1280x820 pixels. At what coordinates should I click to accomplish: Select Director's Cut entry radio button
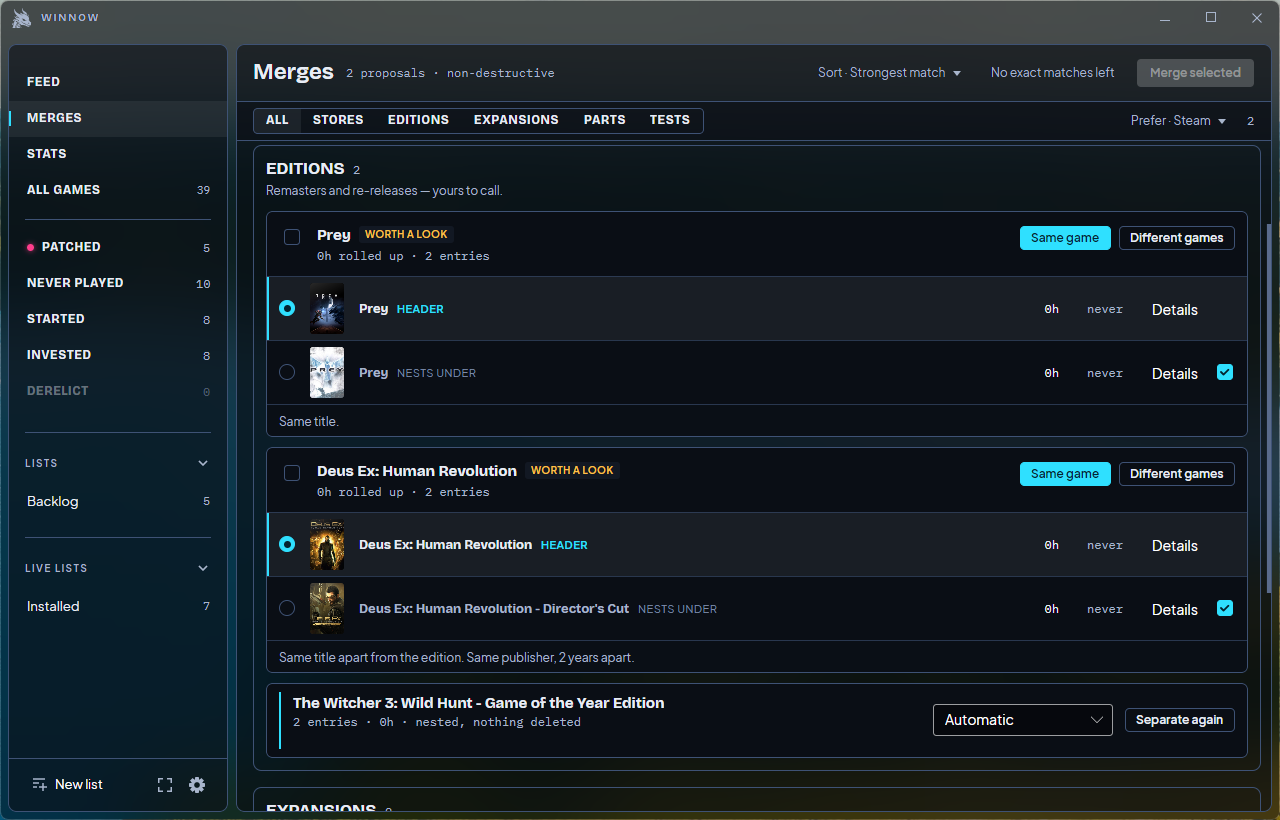click(x=287, y=608)
